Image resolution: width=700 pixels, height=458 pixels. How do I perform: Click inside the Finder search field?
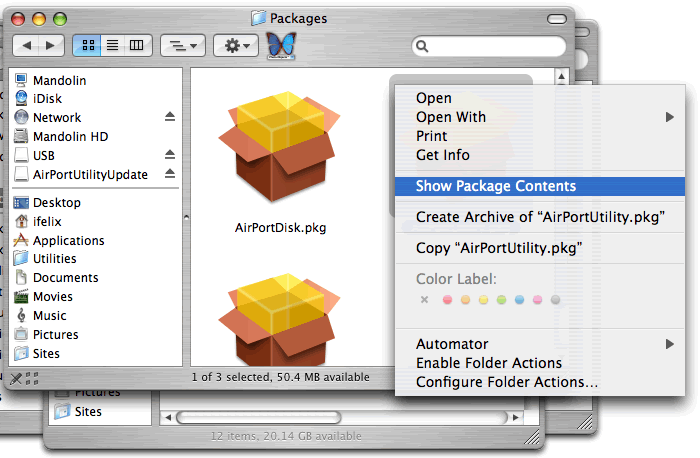point(489,46)
